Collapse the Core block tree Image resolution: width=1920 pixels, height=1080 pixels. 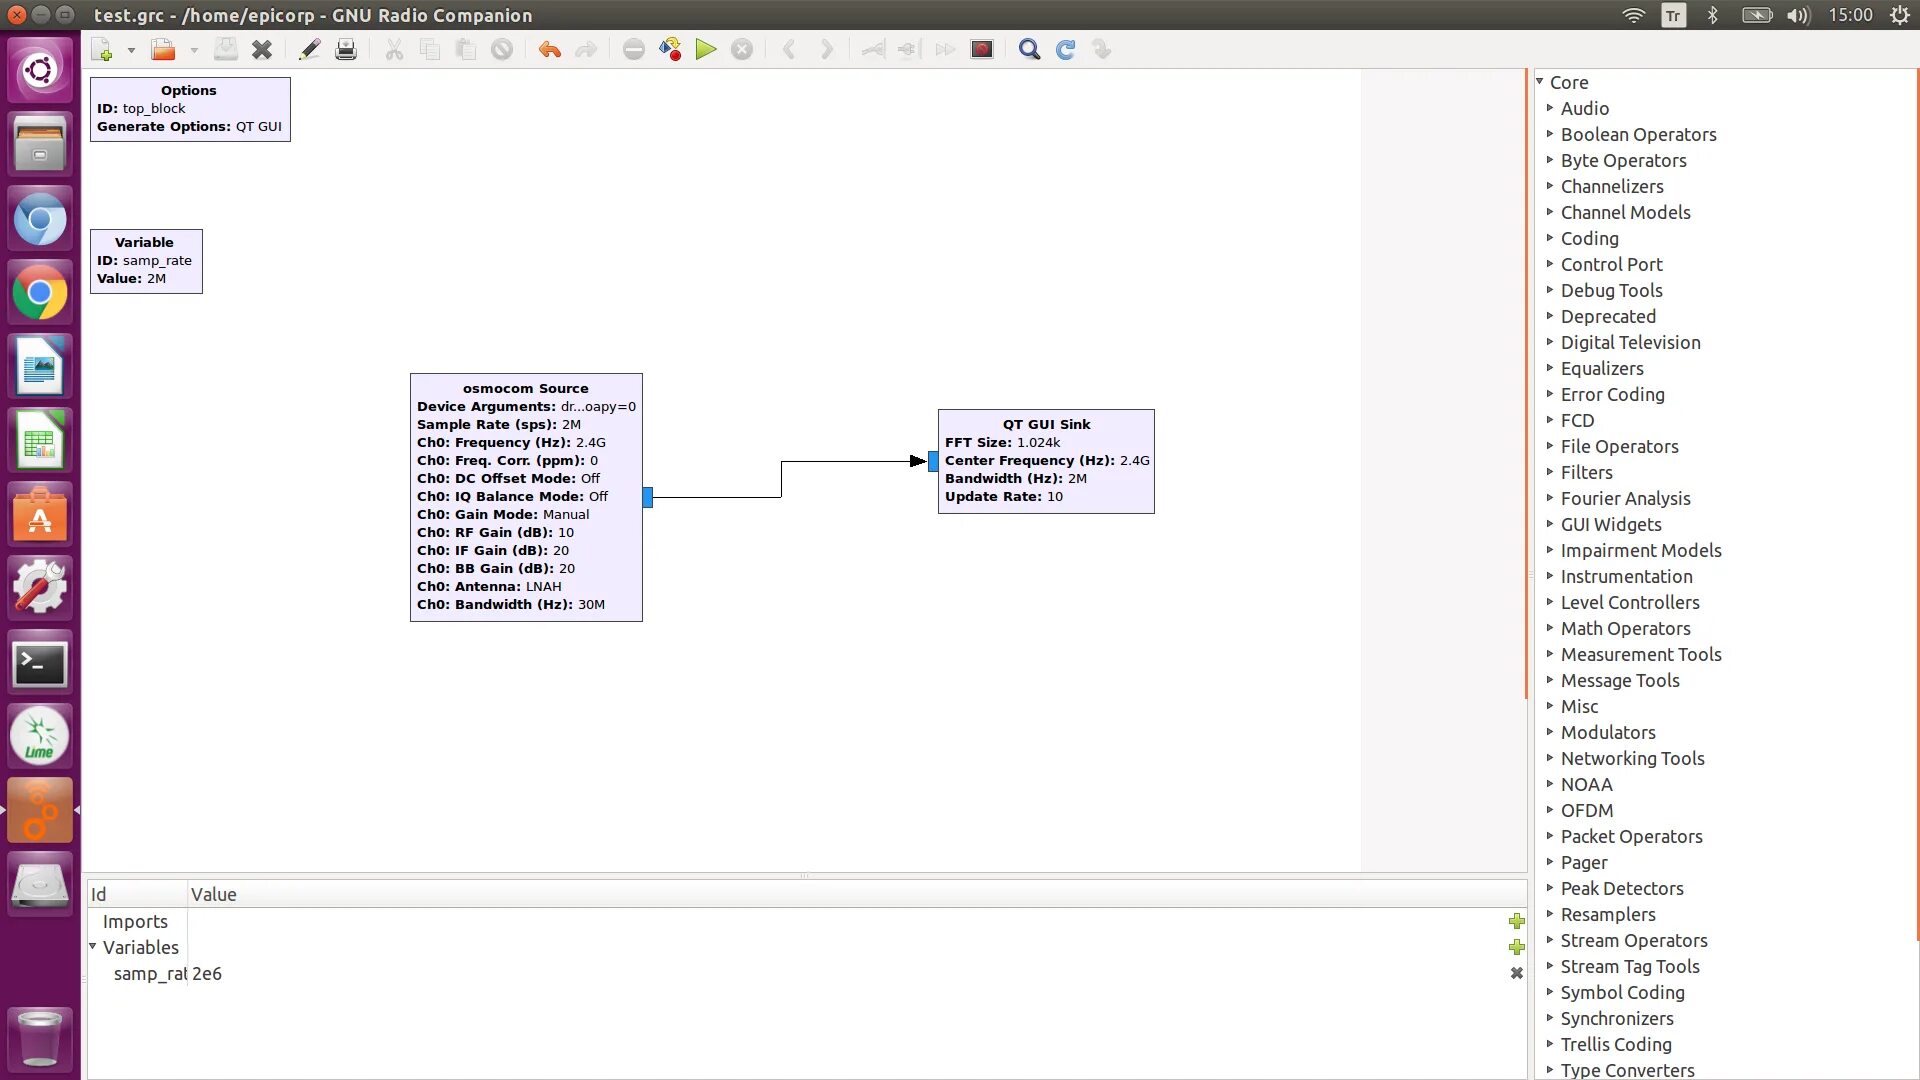click(x=1540, y=82)
